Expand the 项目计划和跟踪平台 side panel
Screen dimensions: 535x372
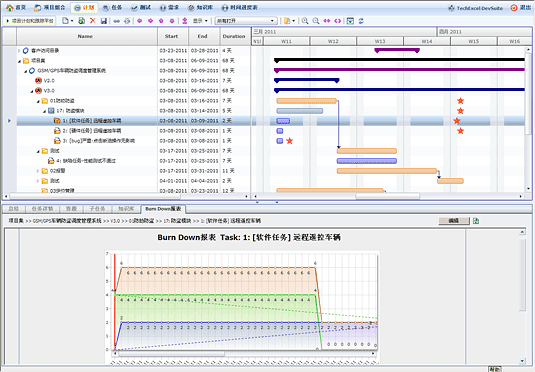pyautogui.click(x=30, y=21)
